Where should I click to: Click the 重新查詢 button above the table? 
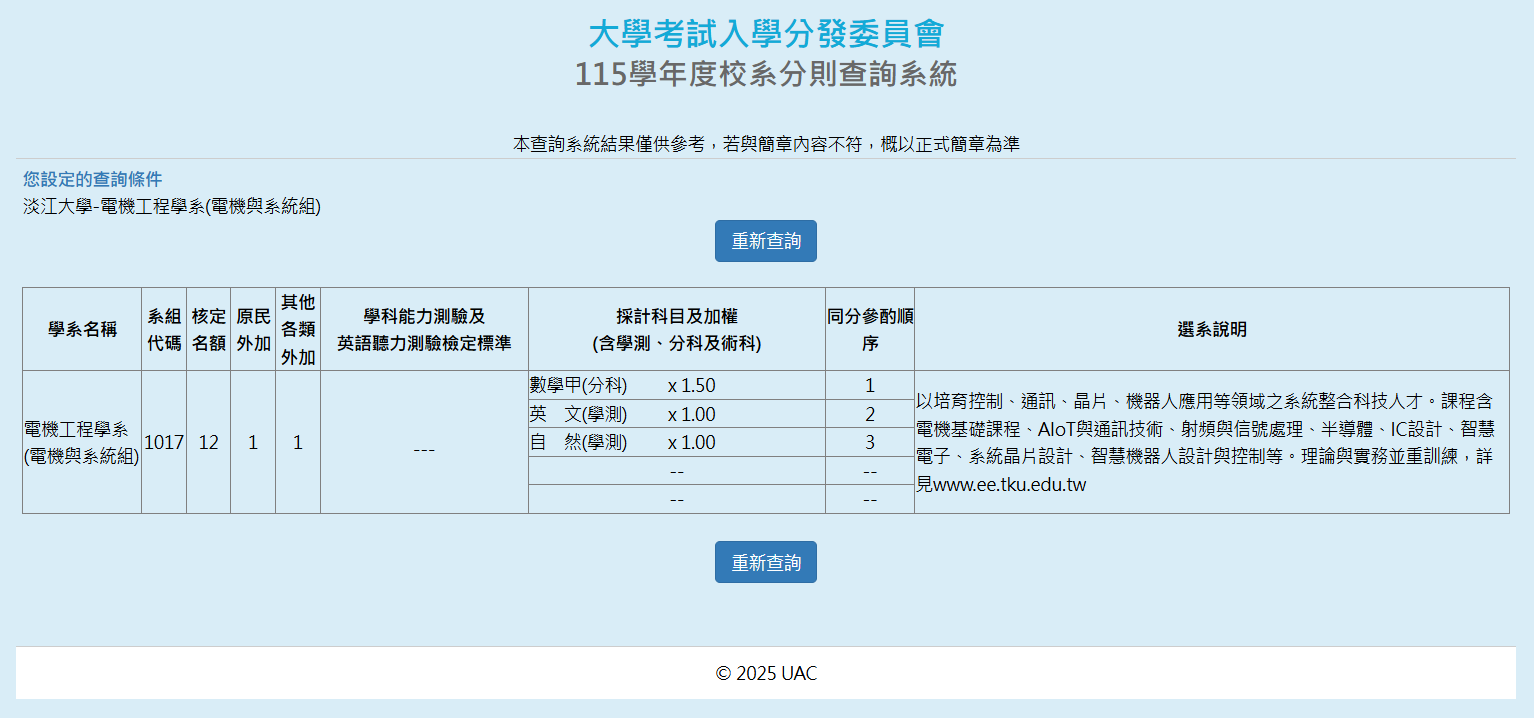pos(765,241)
